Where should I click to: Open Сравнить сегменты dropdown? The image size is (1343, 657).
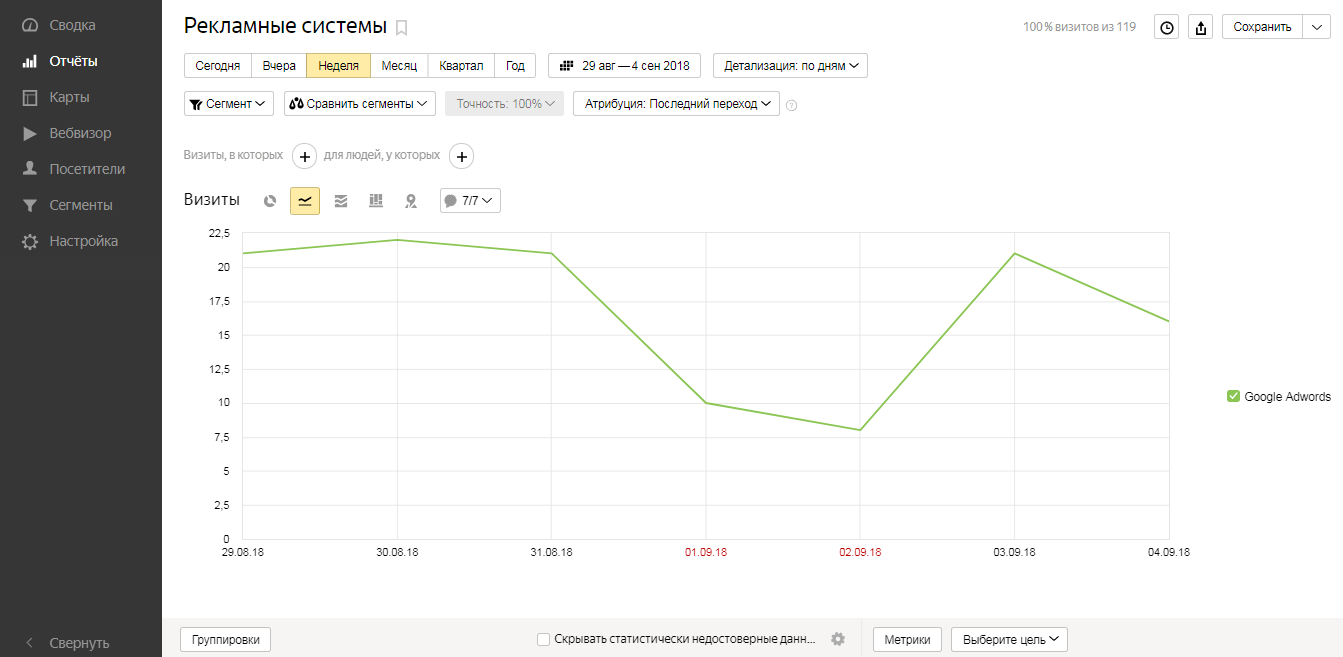click(x=360, y=104)
